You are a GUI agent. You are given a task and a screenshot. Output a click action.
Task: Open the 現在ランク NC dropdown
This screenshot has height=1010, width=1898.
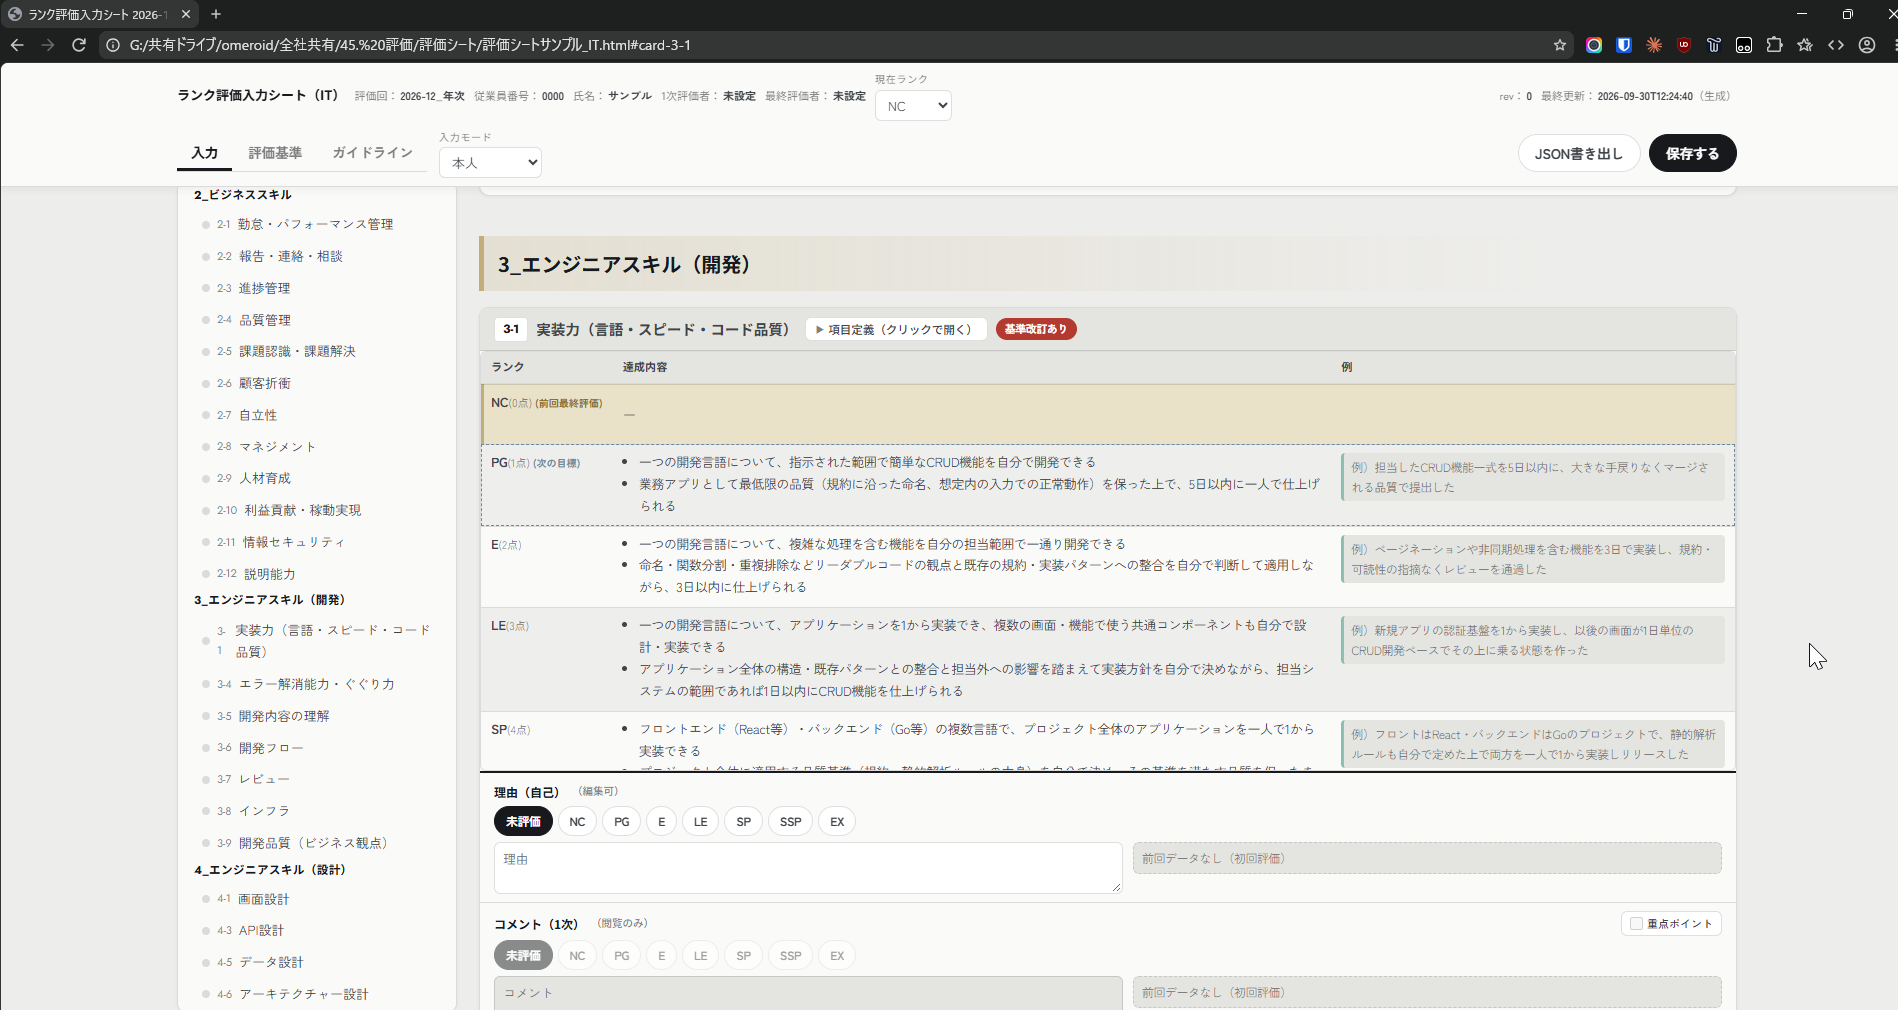pyautogui.click(x=913, y=106)
